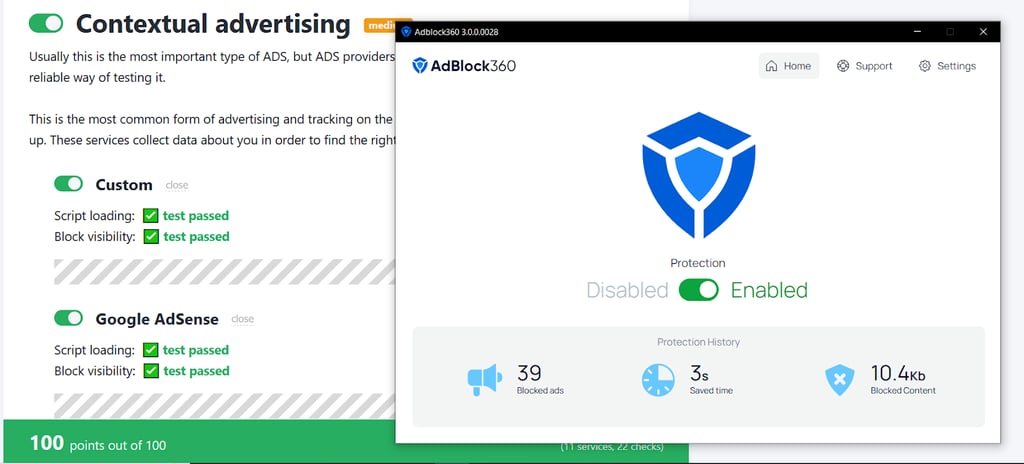Toggle the AdBlock360 Protection switch
This screenshot has width=1024, height=464.
click(x=698, y=290)
